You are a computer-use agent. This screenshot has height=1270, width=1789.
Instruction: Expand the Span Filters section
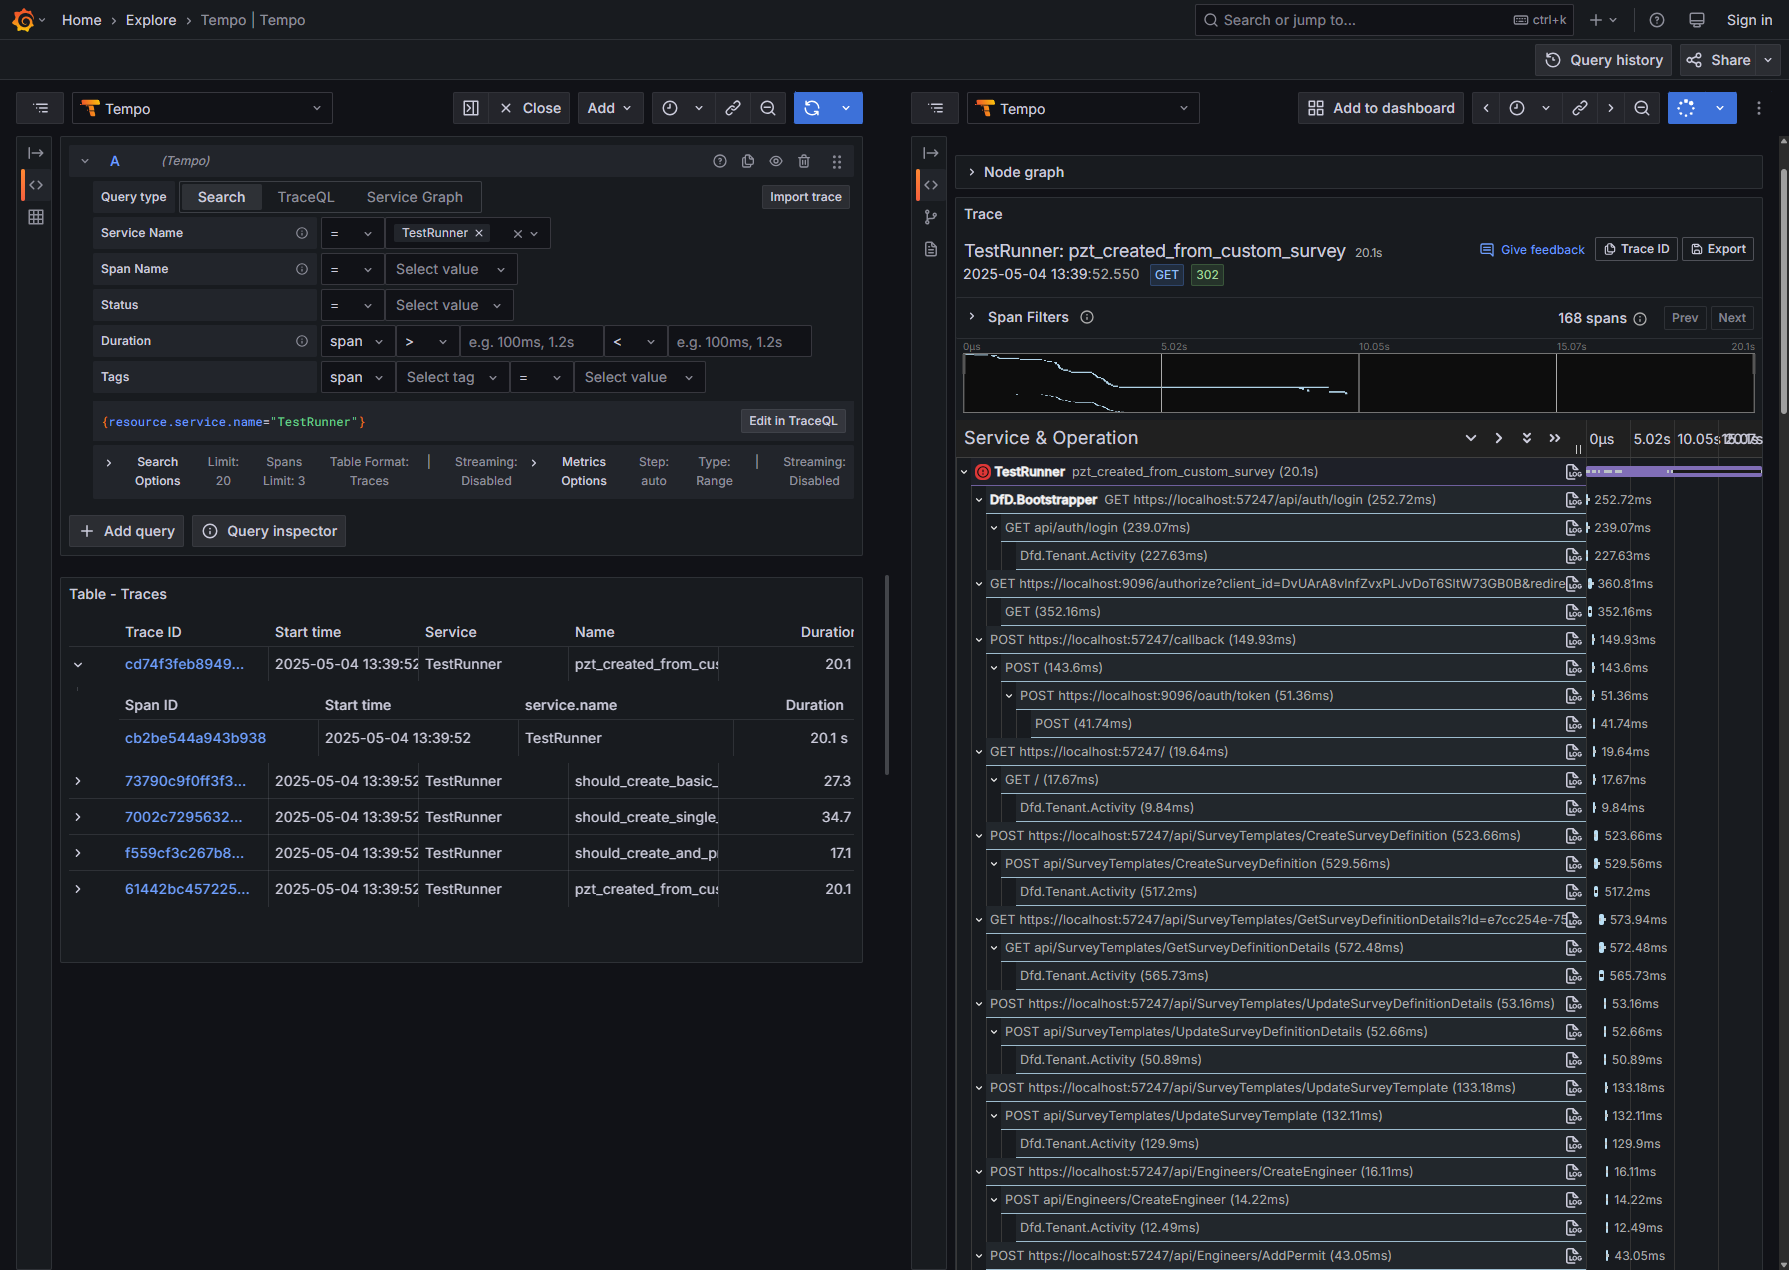click(x=971, y=317)
